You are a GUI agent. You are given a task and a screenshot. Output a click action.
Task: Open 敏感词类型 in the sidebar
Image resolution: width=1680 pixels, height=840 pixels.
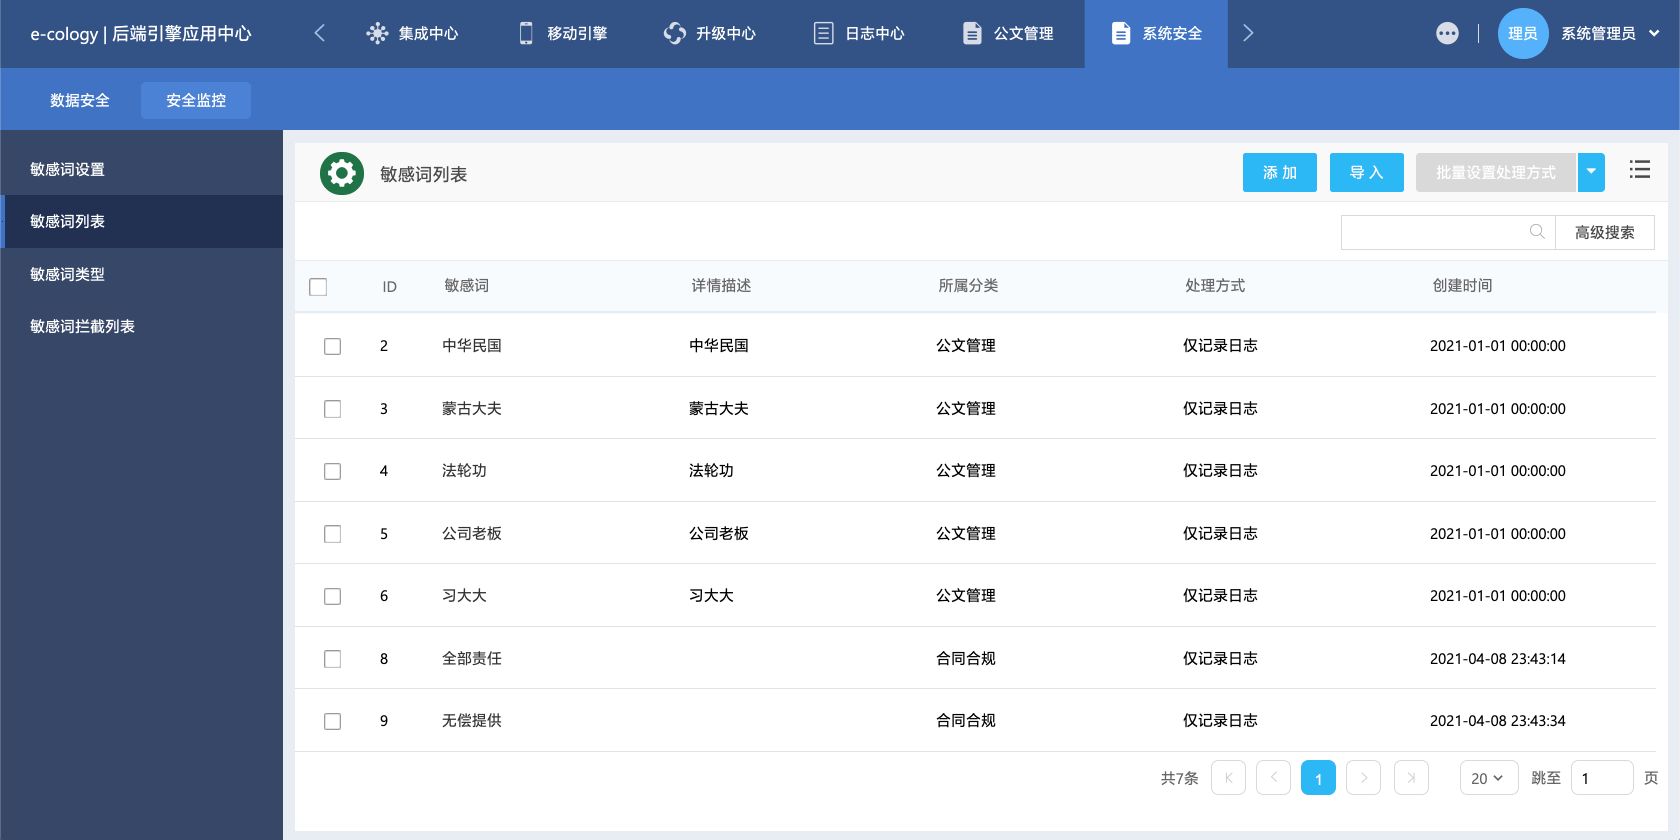[x=141, y=274]
